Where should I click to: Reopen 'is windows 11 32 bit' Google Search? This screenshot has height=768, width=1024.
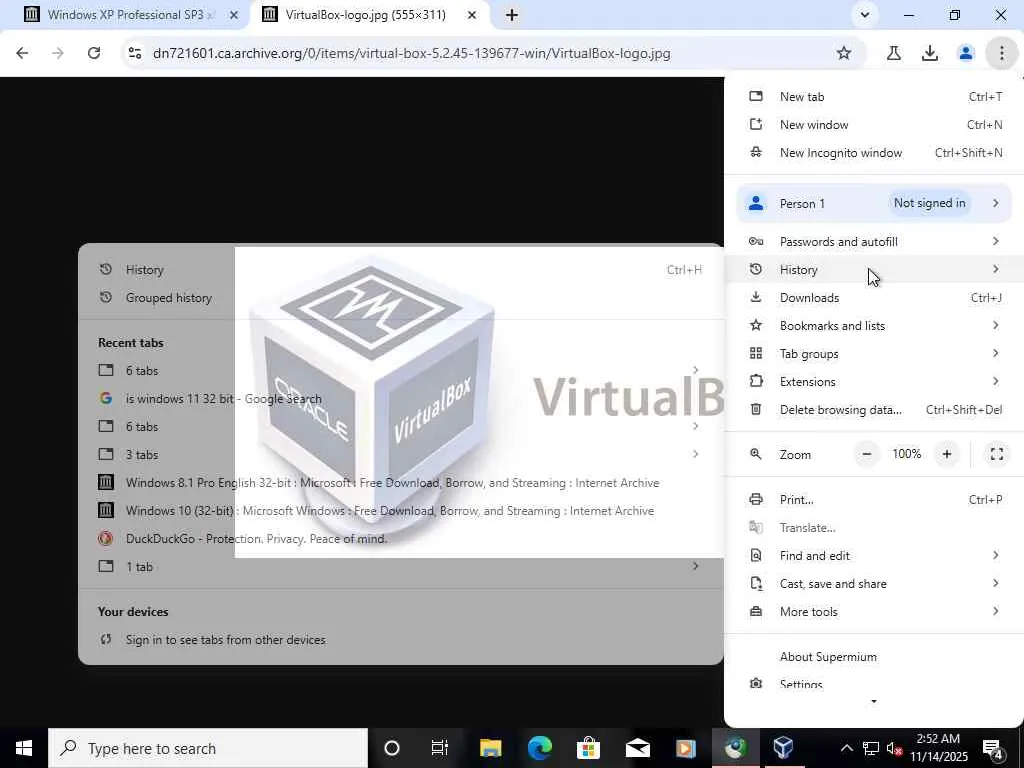click(x=400, y=398)
